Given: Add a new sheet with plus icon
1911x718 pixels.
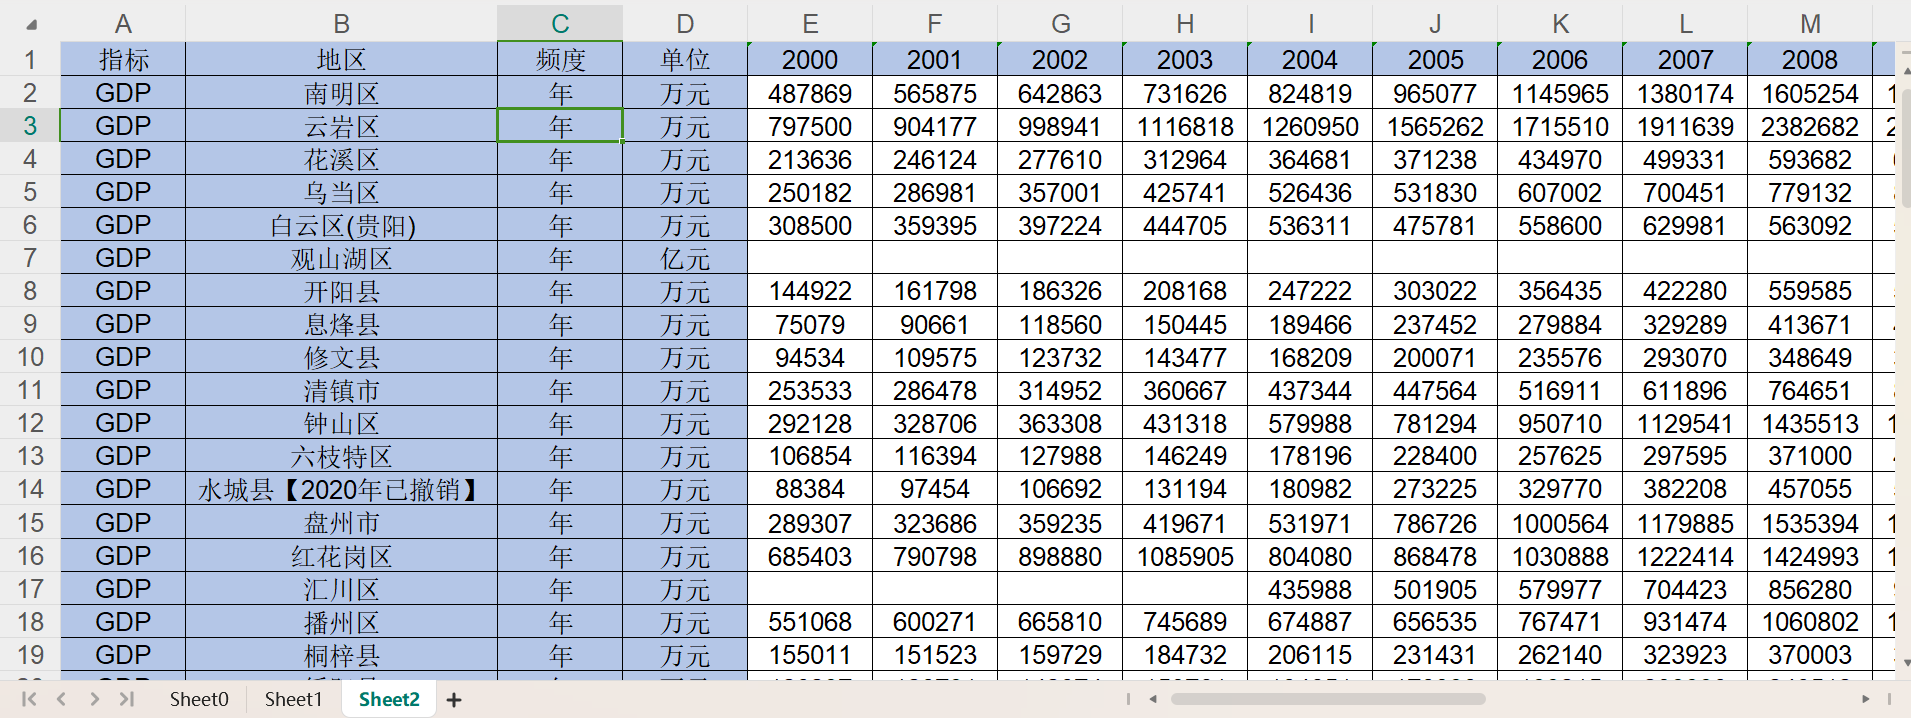Looking at the screenshot, I should coord(454,700).
